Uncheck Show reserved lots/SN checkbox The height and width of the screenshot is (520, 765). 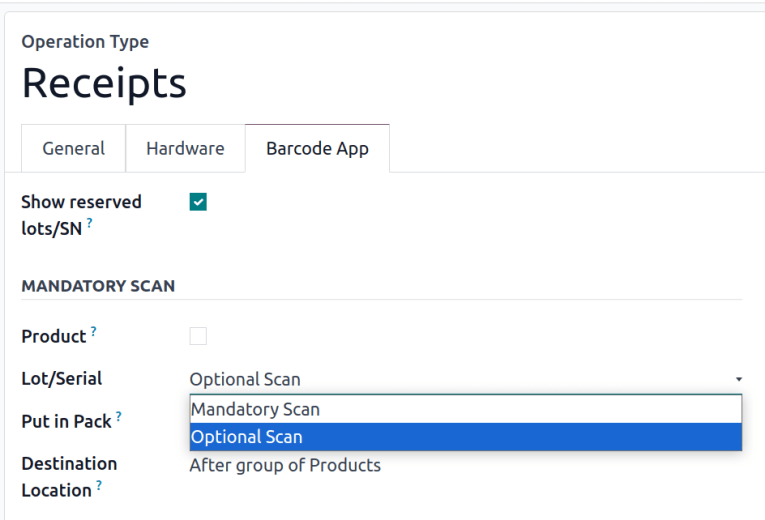[x=198, y=203]
